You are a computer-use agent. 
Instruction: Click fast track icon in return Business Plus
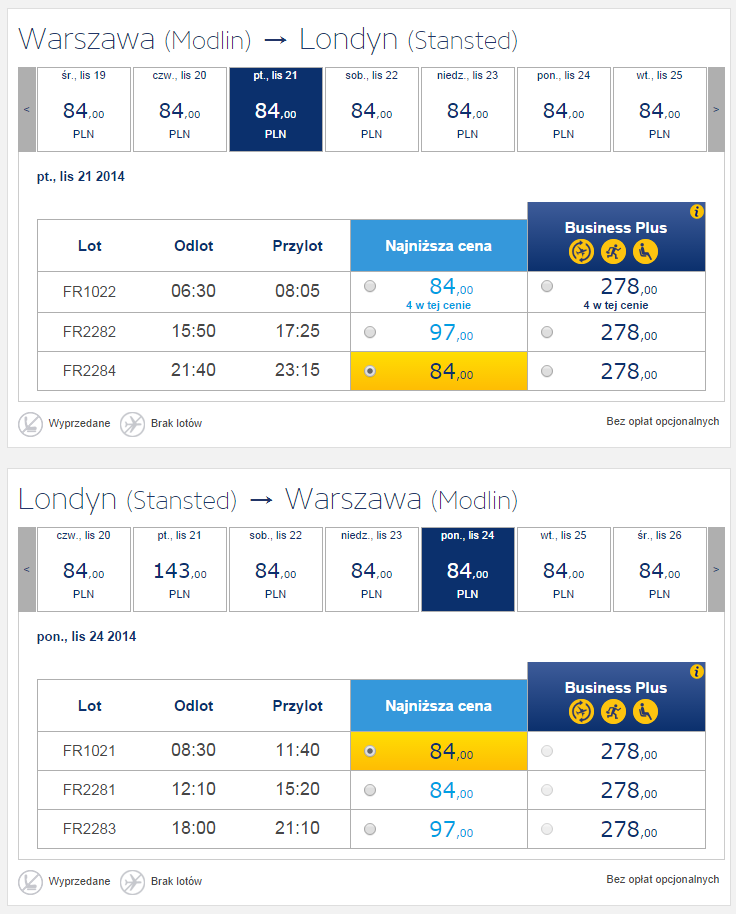coord(613,712)
